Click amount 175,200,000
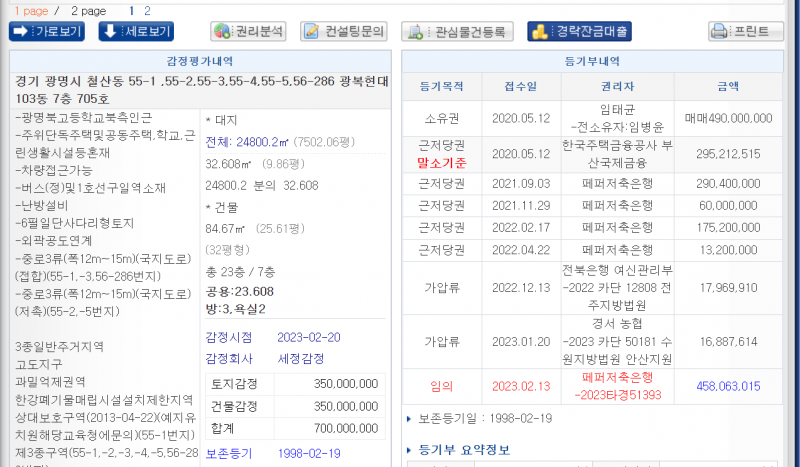This screenshot has height=467, width=800. [x=729, y=228]
